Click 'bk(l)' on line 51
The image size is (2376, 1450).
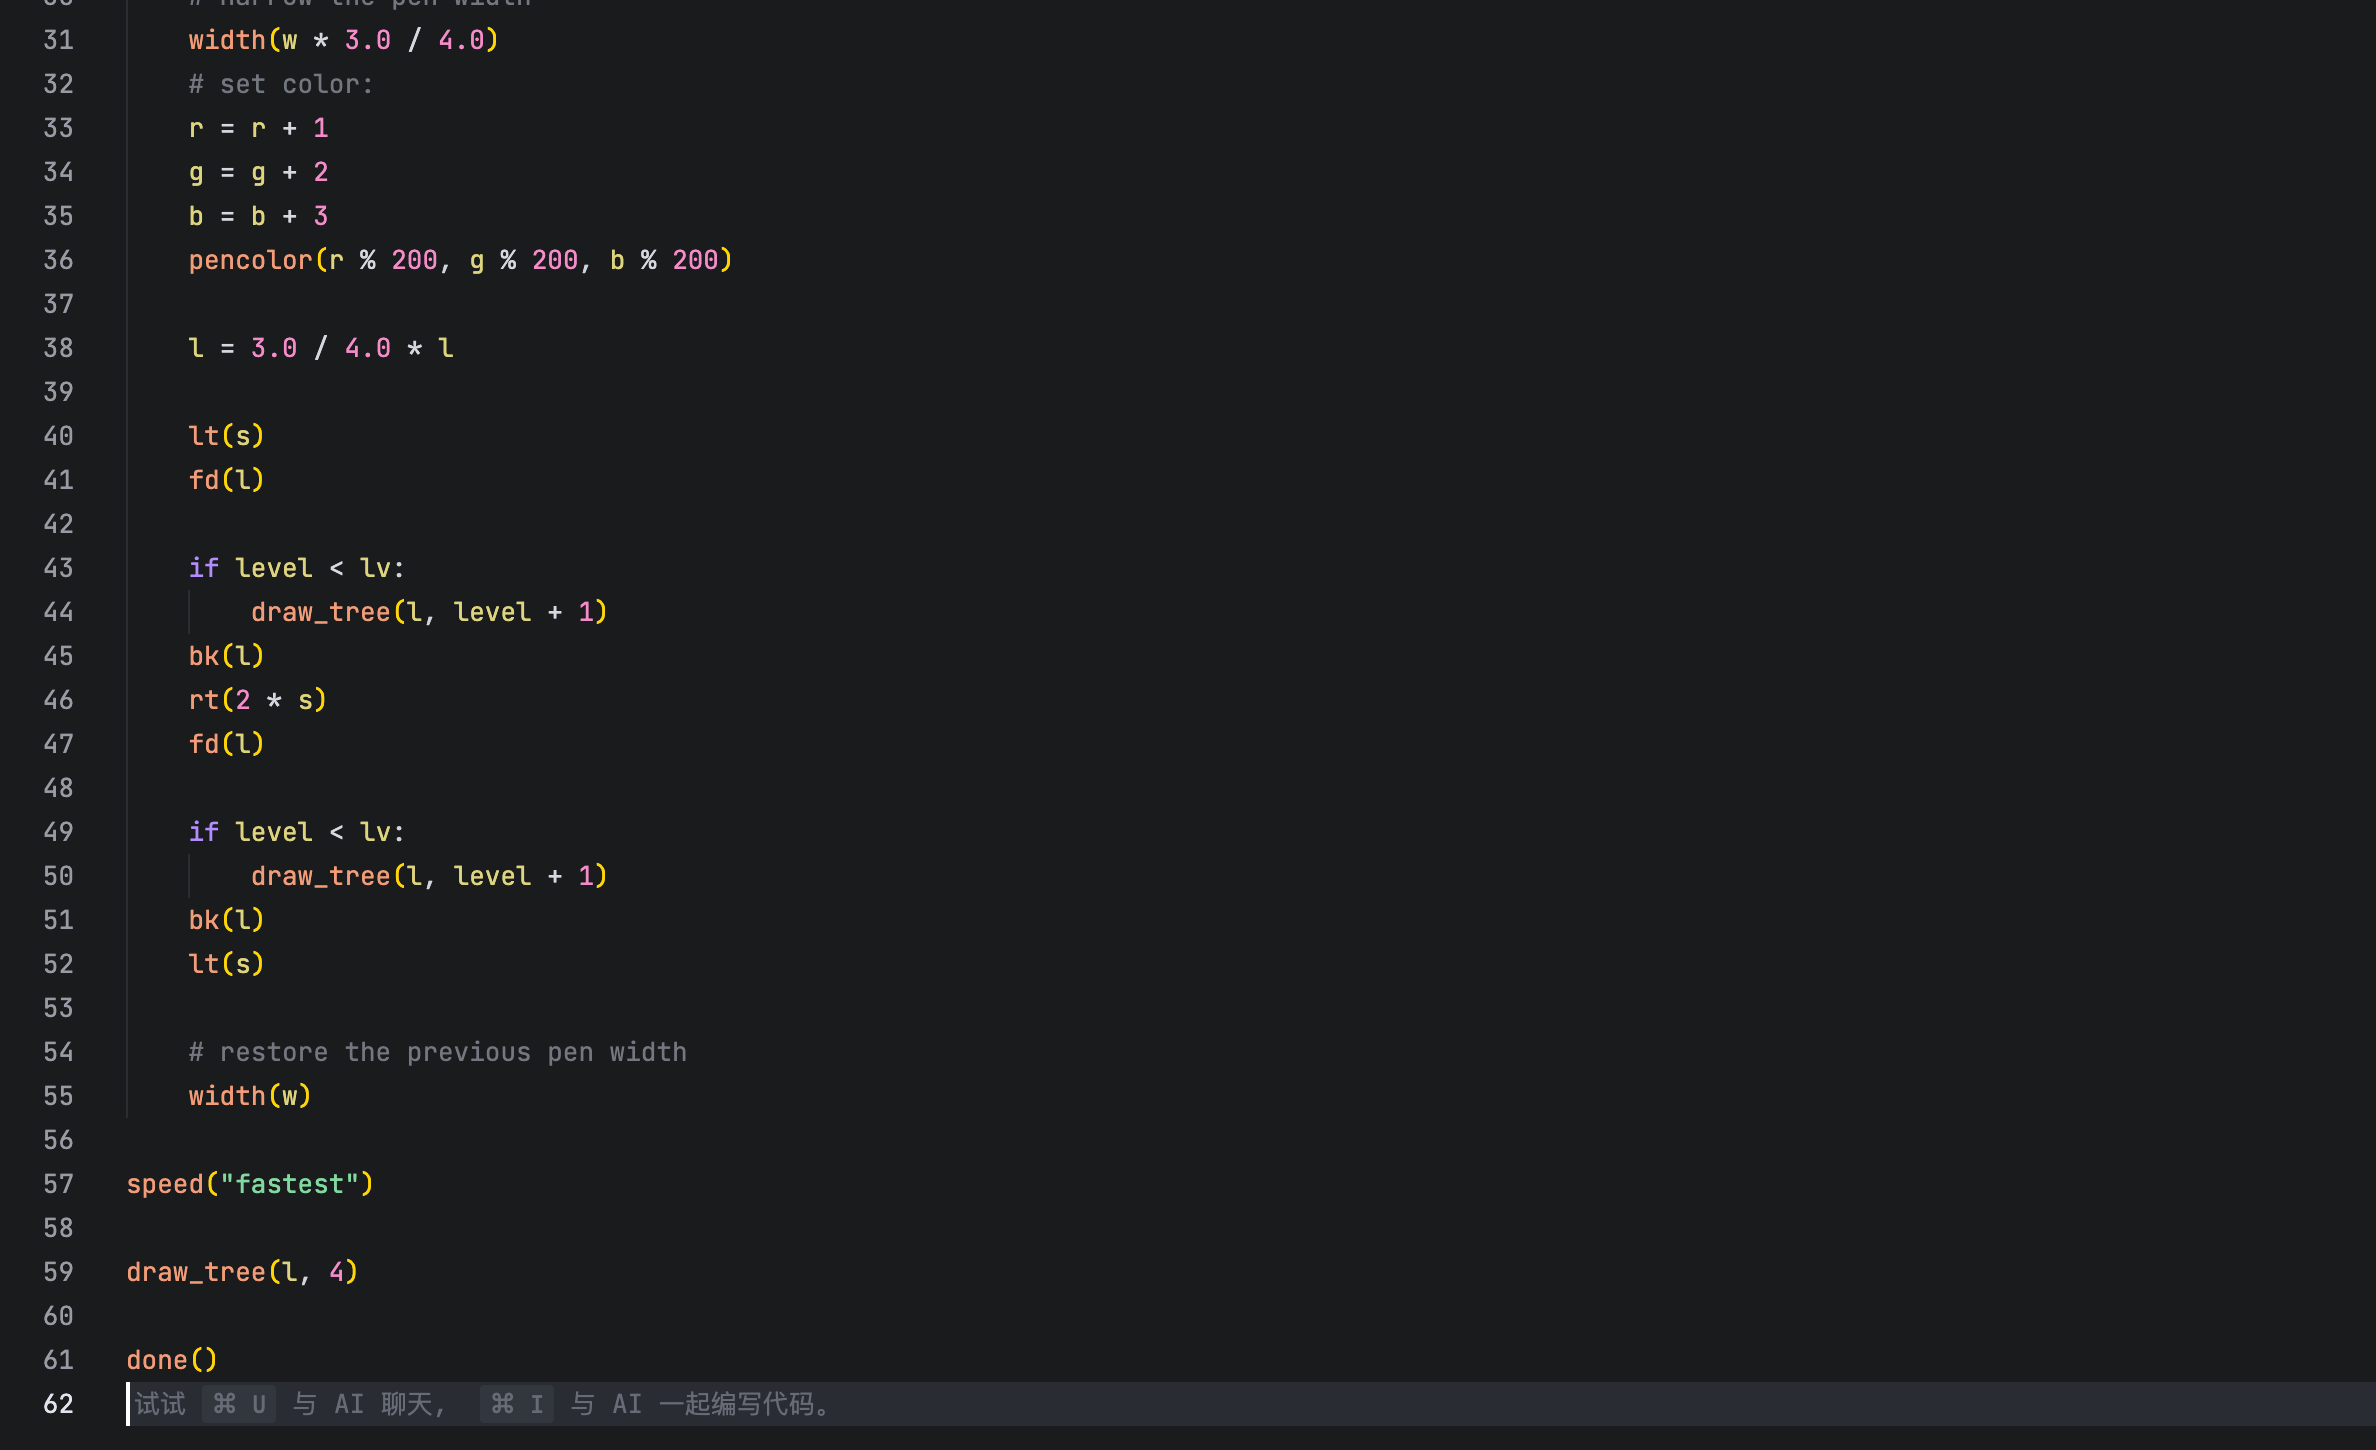[226, 920]
